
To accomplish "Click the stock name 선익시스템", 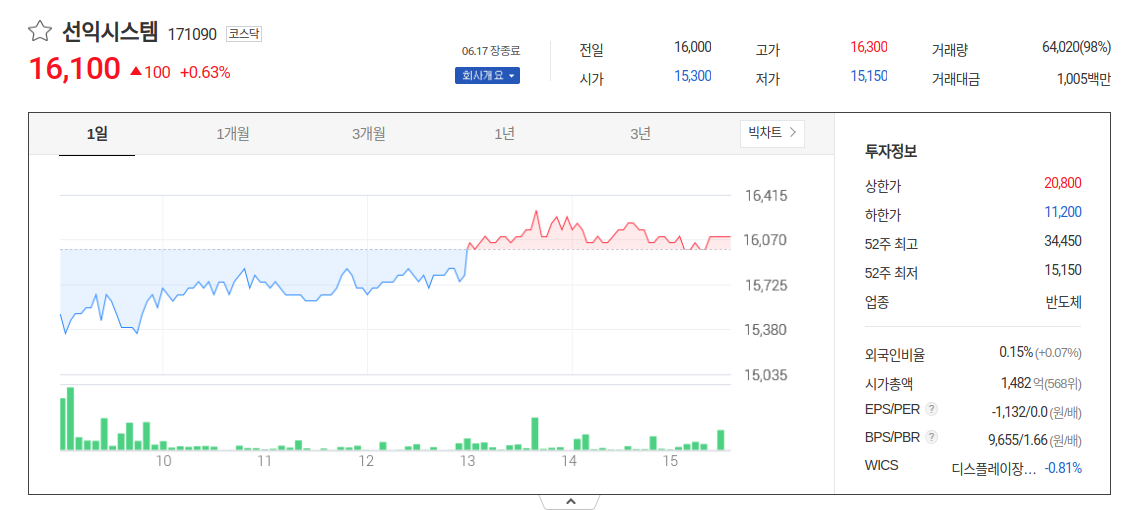I will pyautogui.click(x=109, y=32).
